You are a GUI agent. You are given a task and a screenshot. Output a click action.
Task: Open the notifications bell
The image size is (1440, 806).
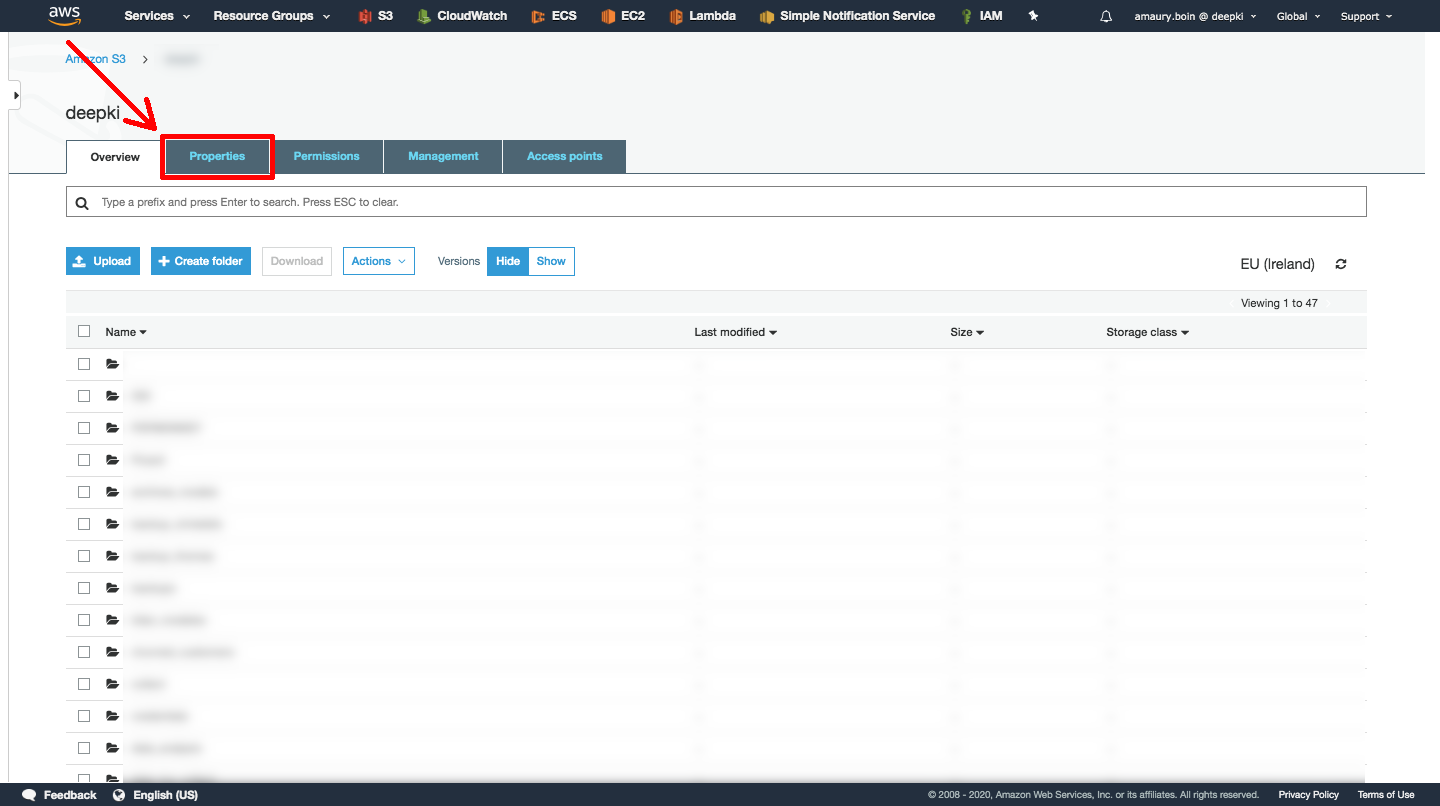[1106, 16]
